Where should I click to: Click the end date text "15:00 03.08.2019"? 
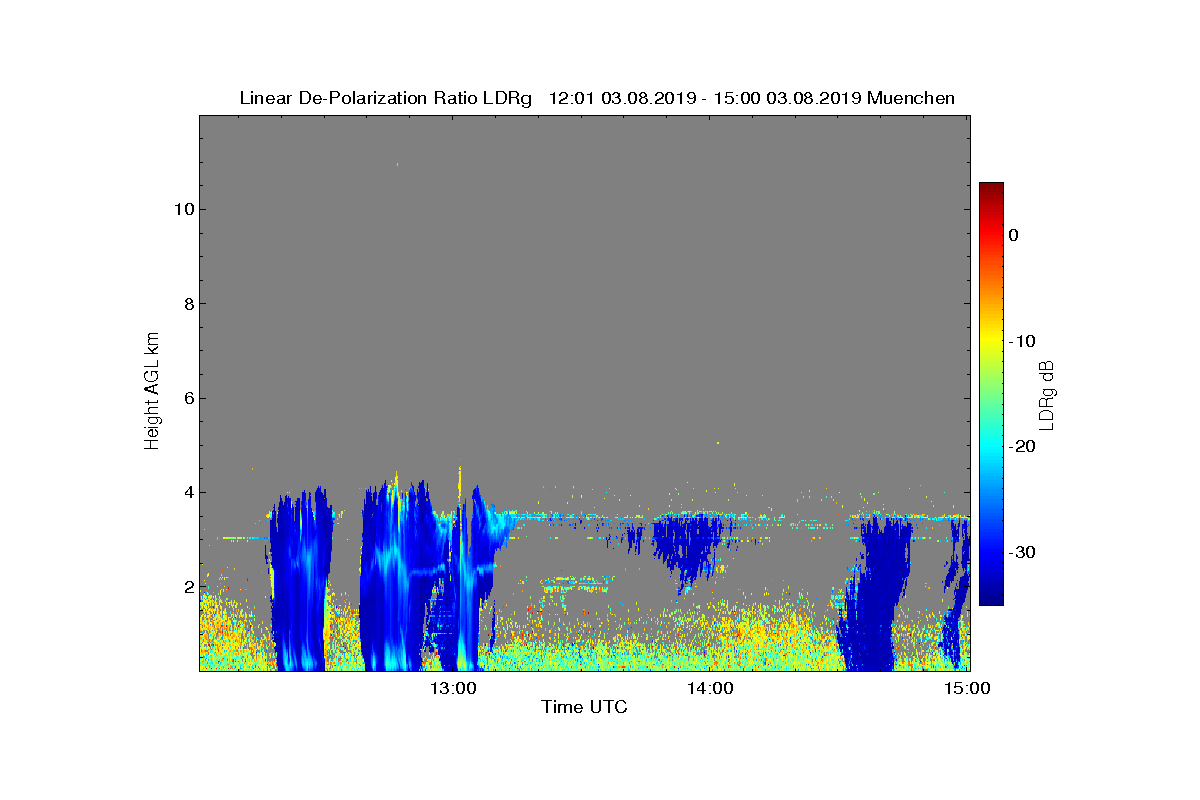788,98
